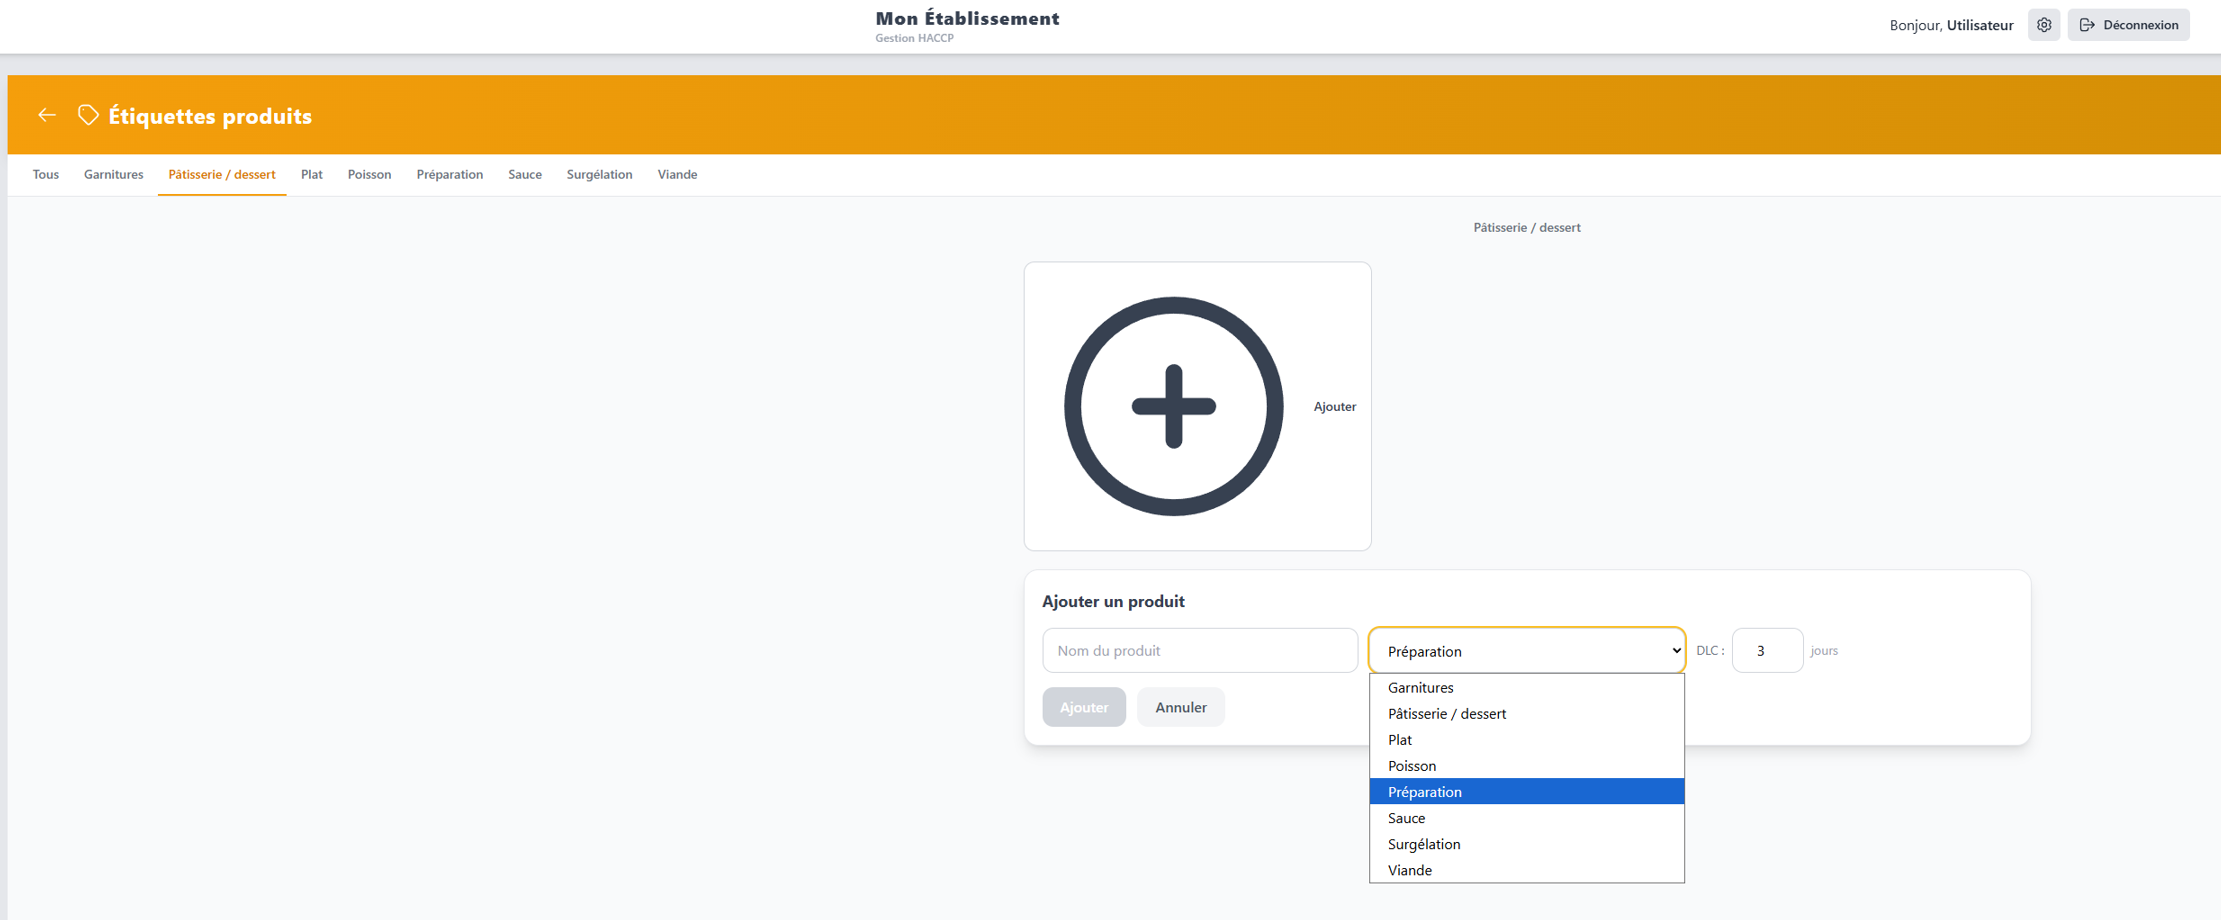Choose Viande in the dropdown list
This screenshot has width=2221, height=920.
tap(1527, 870)
